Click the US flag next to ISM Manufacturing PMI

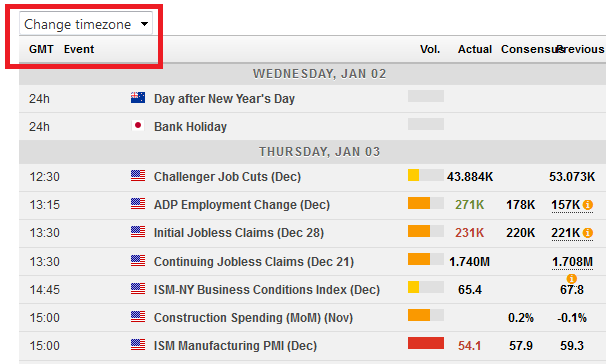click(x=138, y=344)
